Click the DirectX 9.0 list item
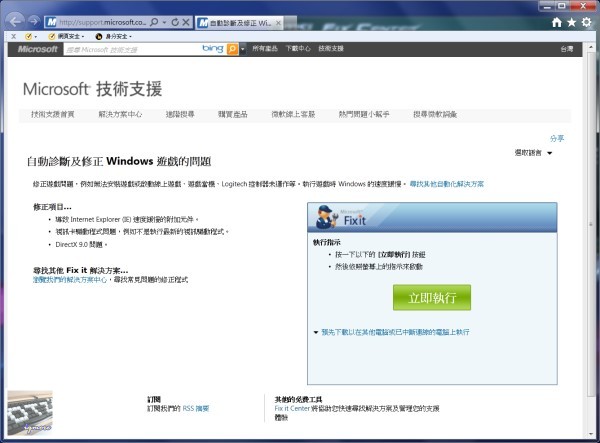 [x=81, y=244]
